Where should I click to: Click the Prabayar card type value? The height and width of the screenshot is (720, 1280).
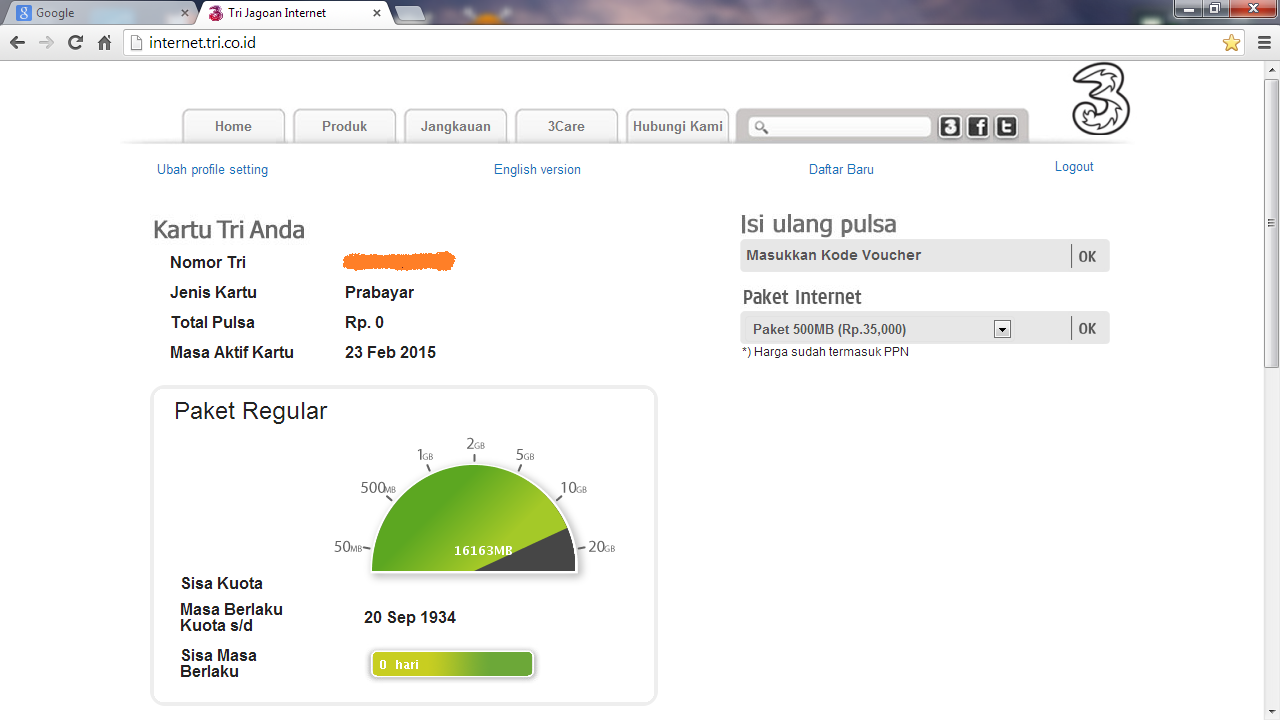point(379,293)
